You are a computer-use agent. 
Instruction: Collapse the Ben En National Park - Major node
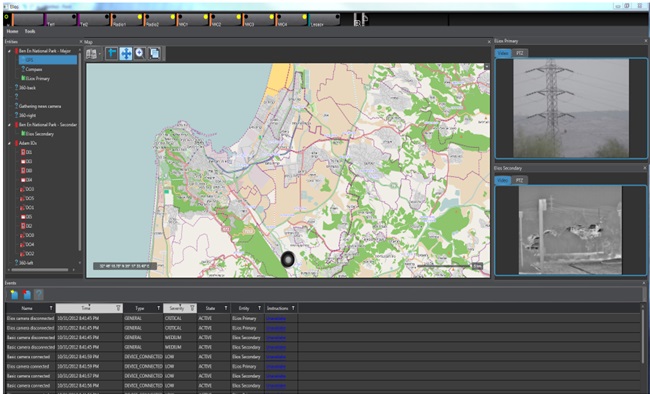coord(9,51)
